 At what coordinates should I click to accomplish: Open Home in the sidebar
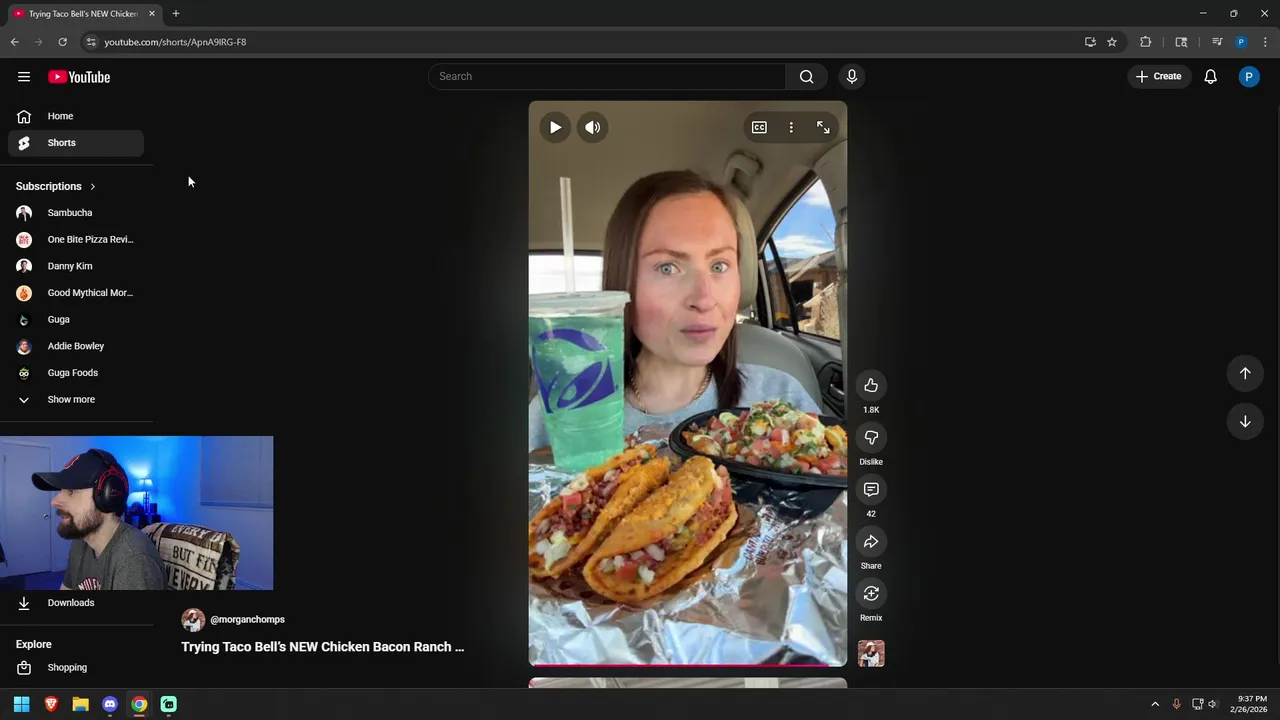(76, 116)
